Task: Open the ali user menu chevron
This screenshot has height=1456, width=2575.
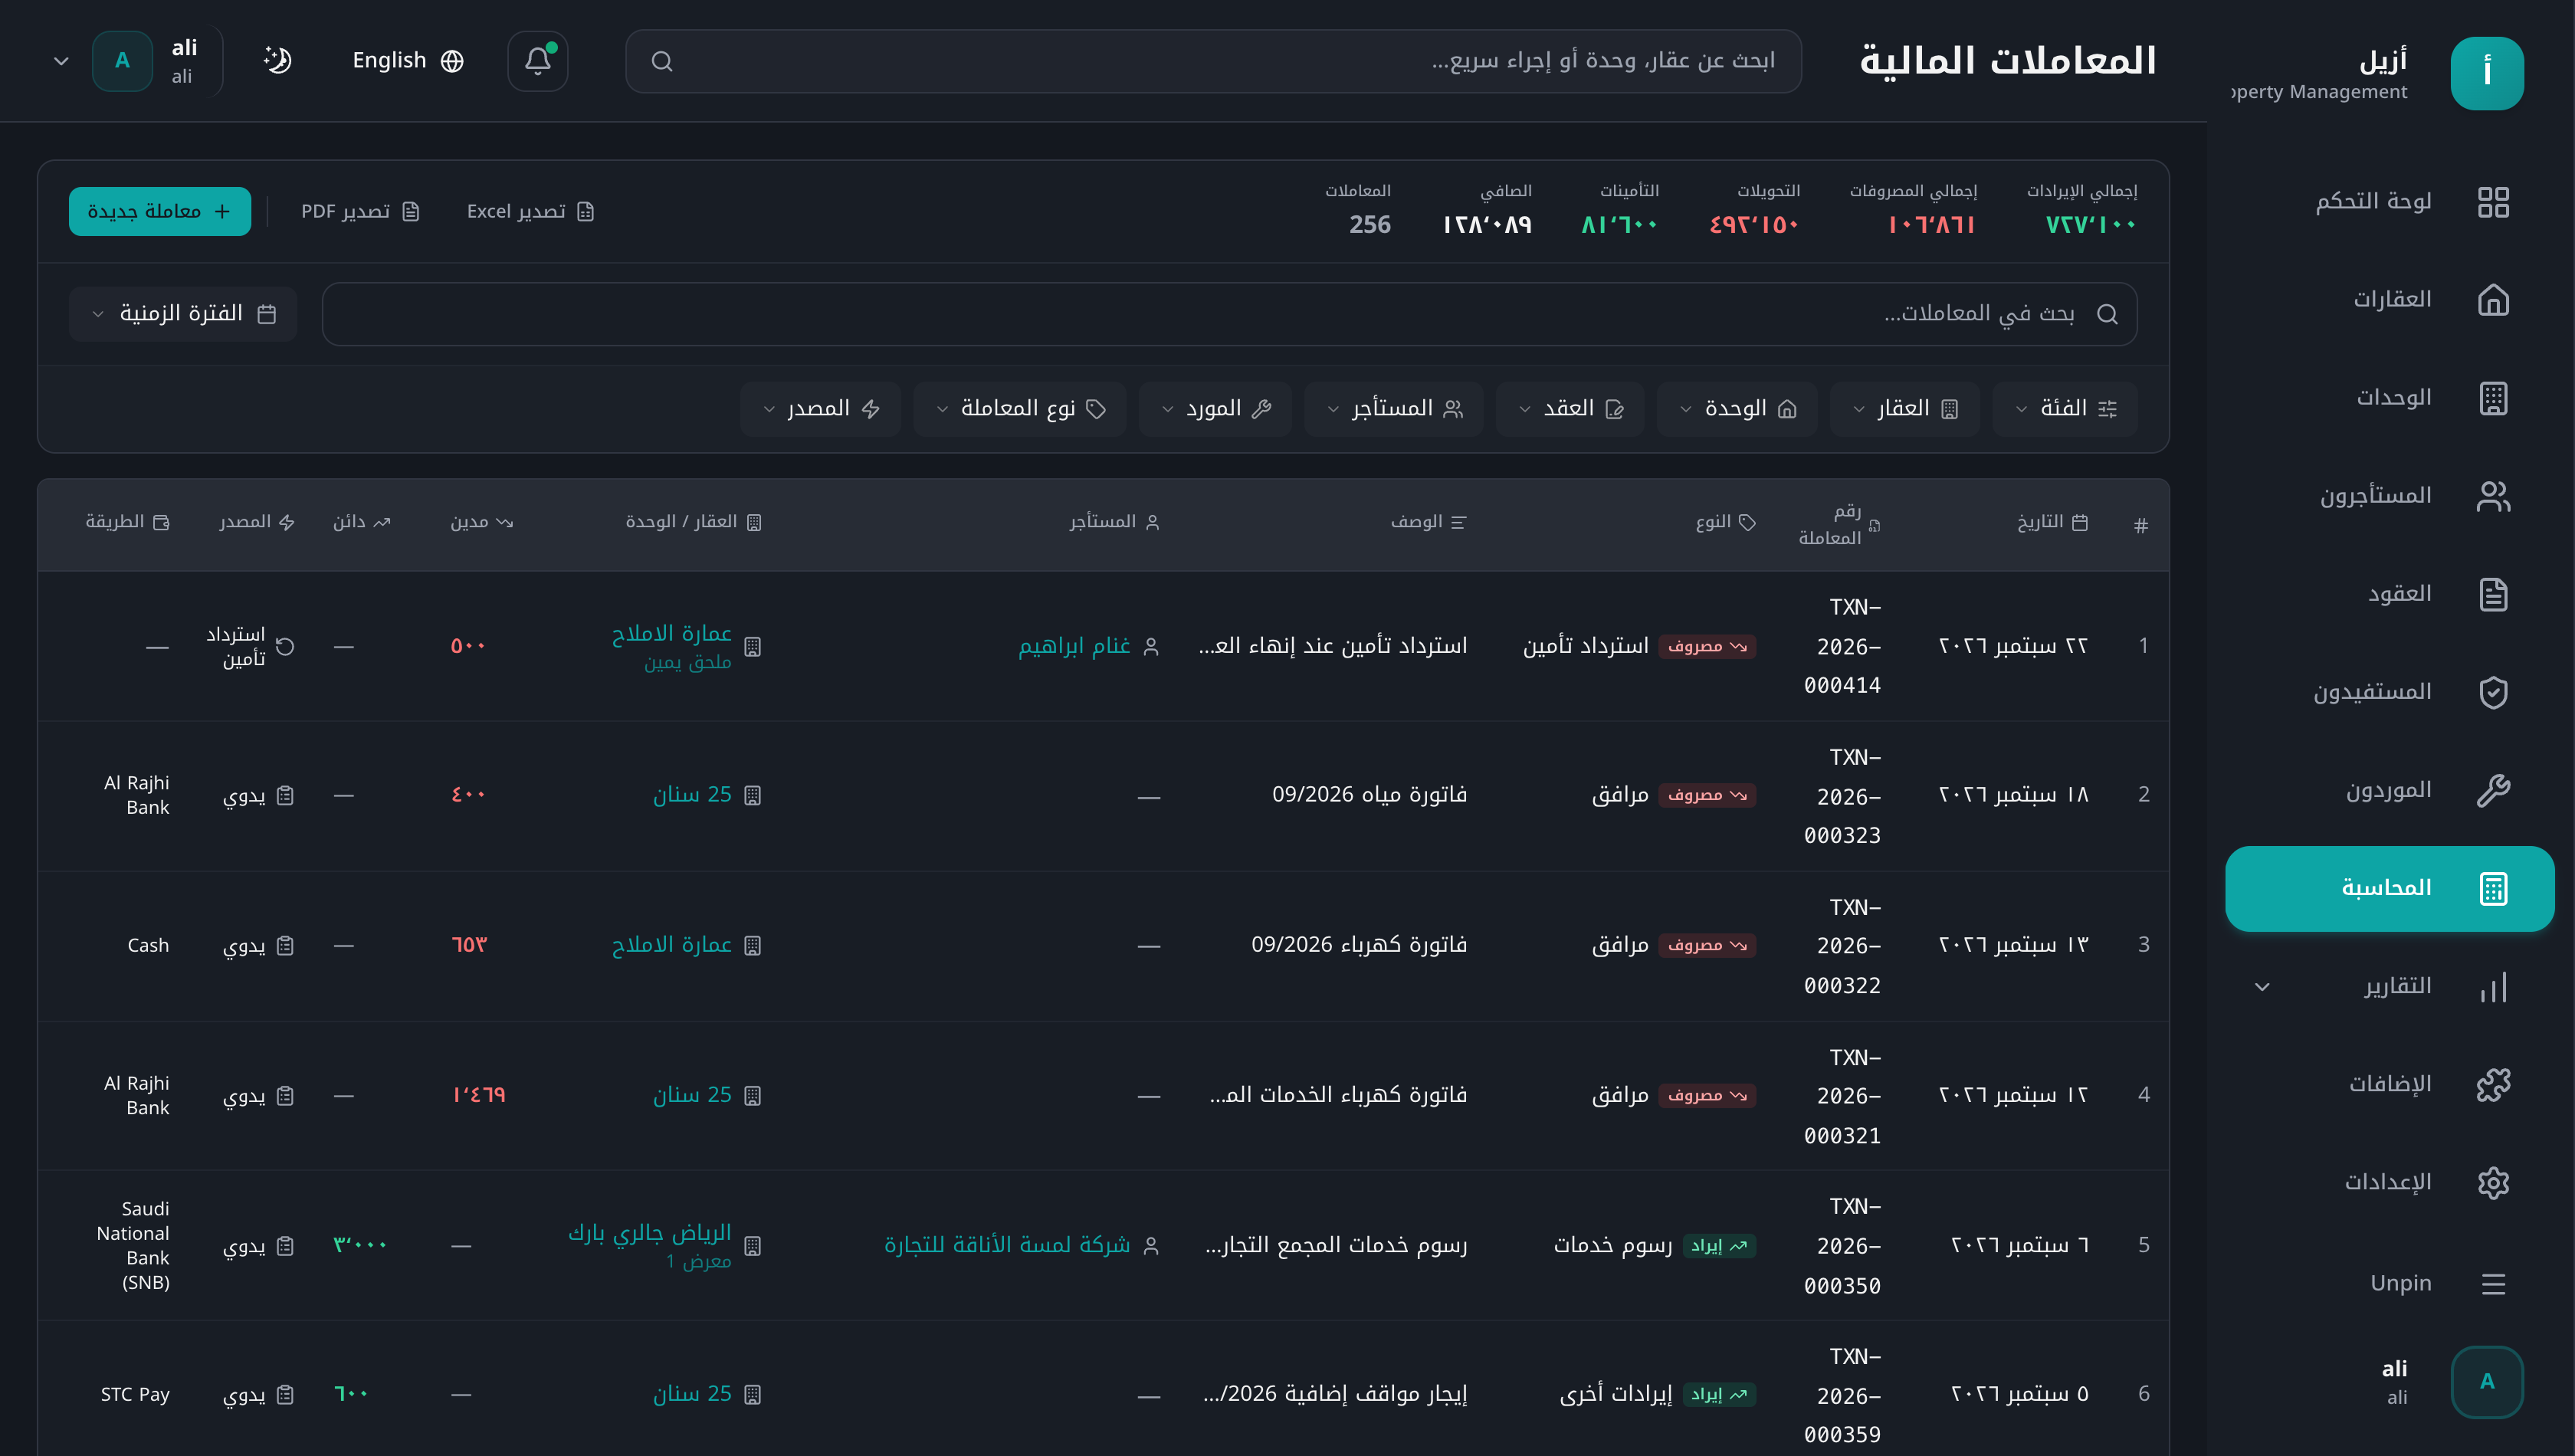Action: coord(61,61)
